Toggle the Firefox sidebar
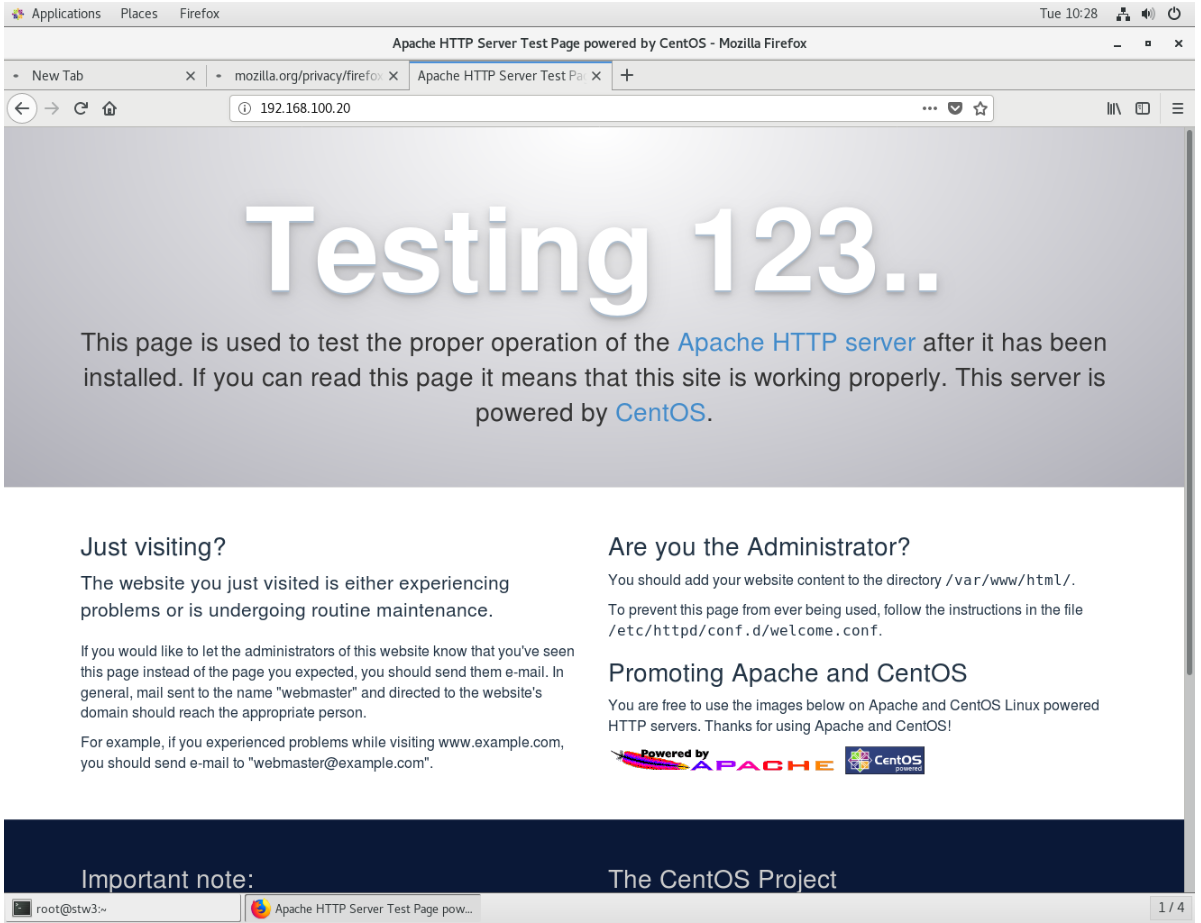 [x=1142, y=108]
